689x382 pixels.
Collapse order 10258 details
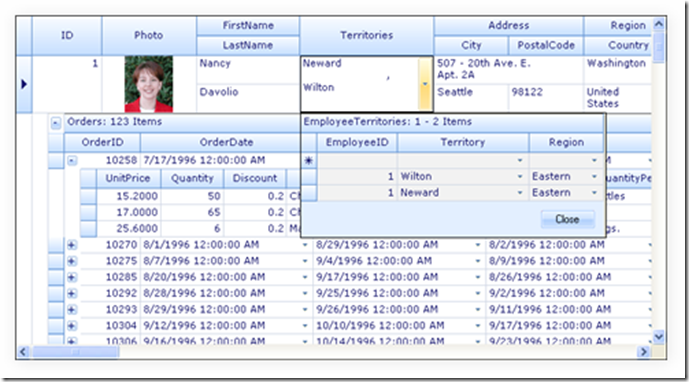pyautogui.click(x=72, y=161)
